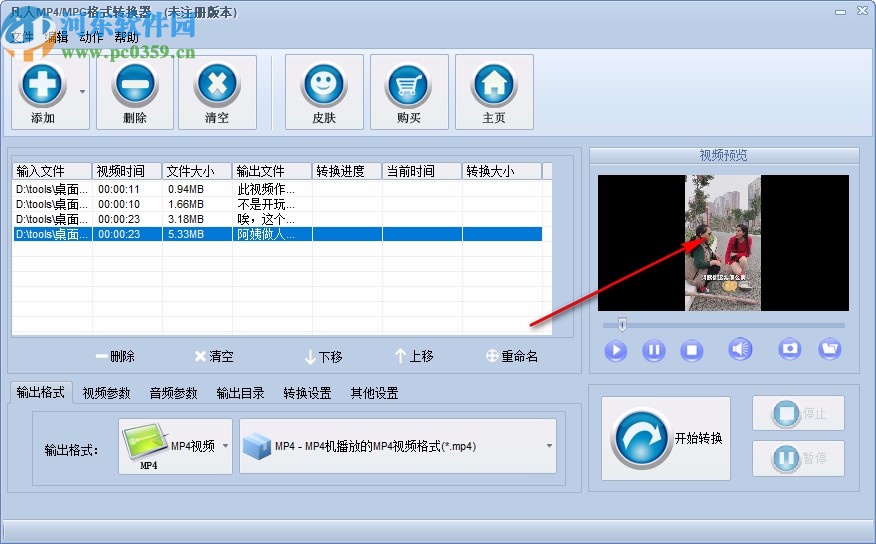Click the video preview thumbnail
Viewport: 876px width, 544px height.
click(x=723, y=242)
